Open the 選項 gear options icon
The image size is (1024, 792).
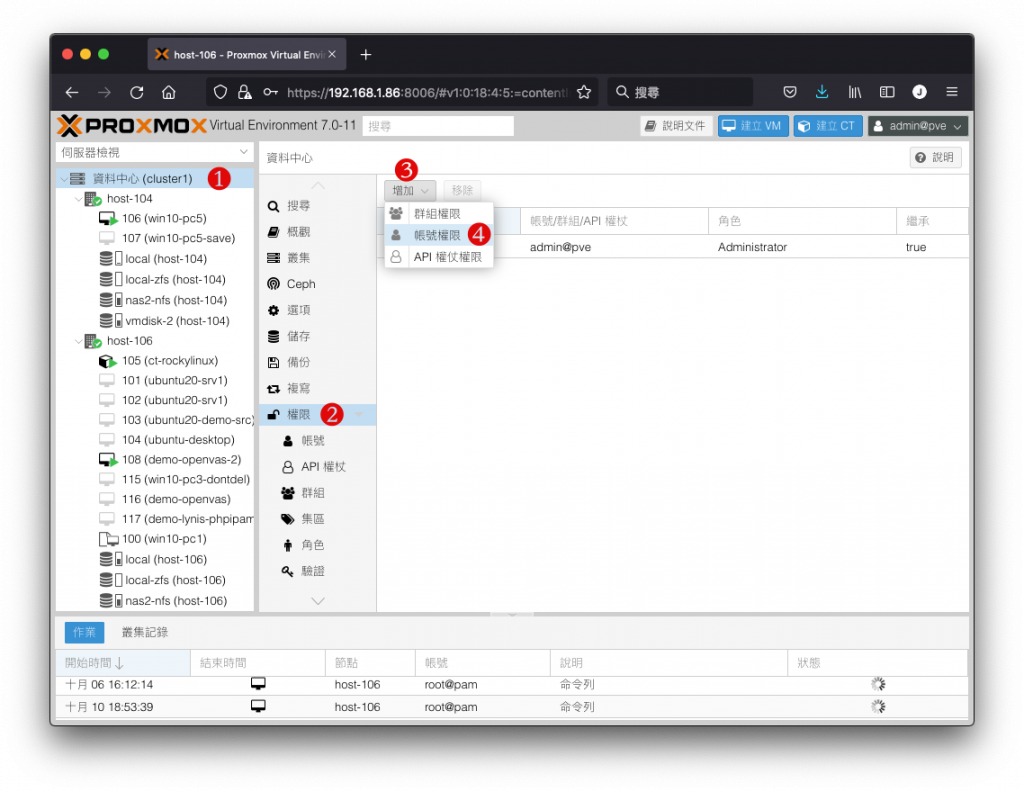click(x=273, y=310)
